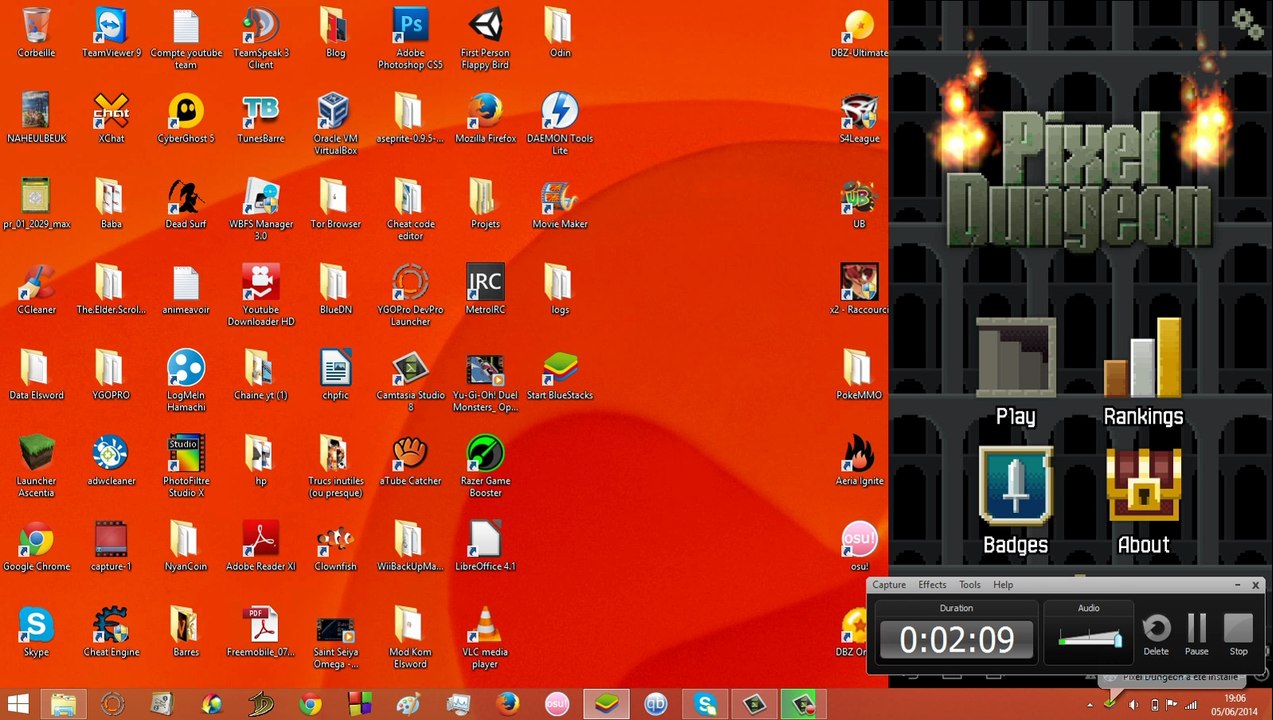Image resolution: width=1273 pixels, height=720 pixels.
Task: Open TeamViewer 9 desktop shortcut
Action: point(111,27)
